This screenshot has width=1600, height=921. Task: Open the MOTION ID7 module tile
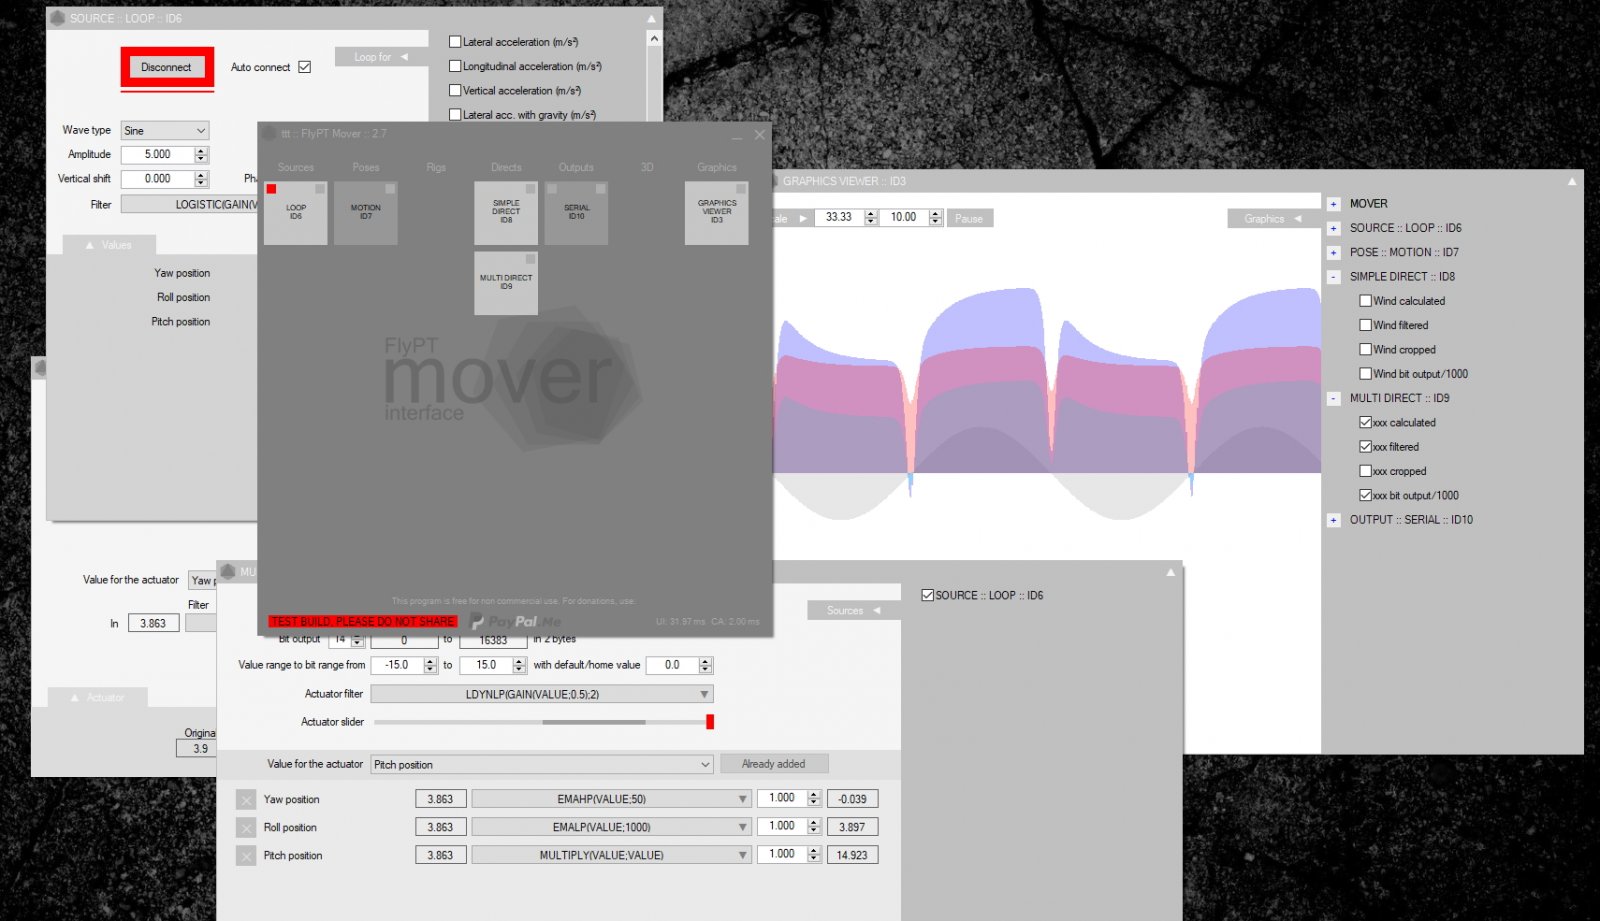(366, 213)
